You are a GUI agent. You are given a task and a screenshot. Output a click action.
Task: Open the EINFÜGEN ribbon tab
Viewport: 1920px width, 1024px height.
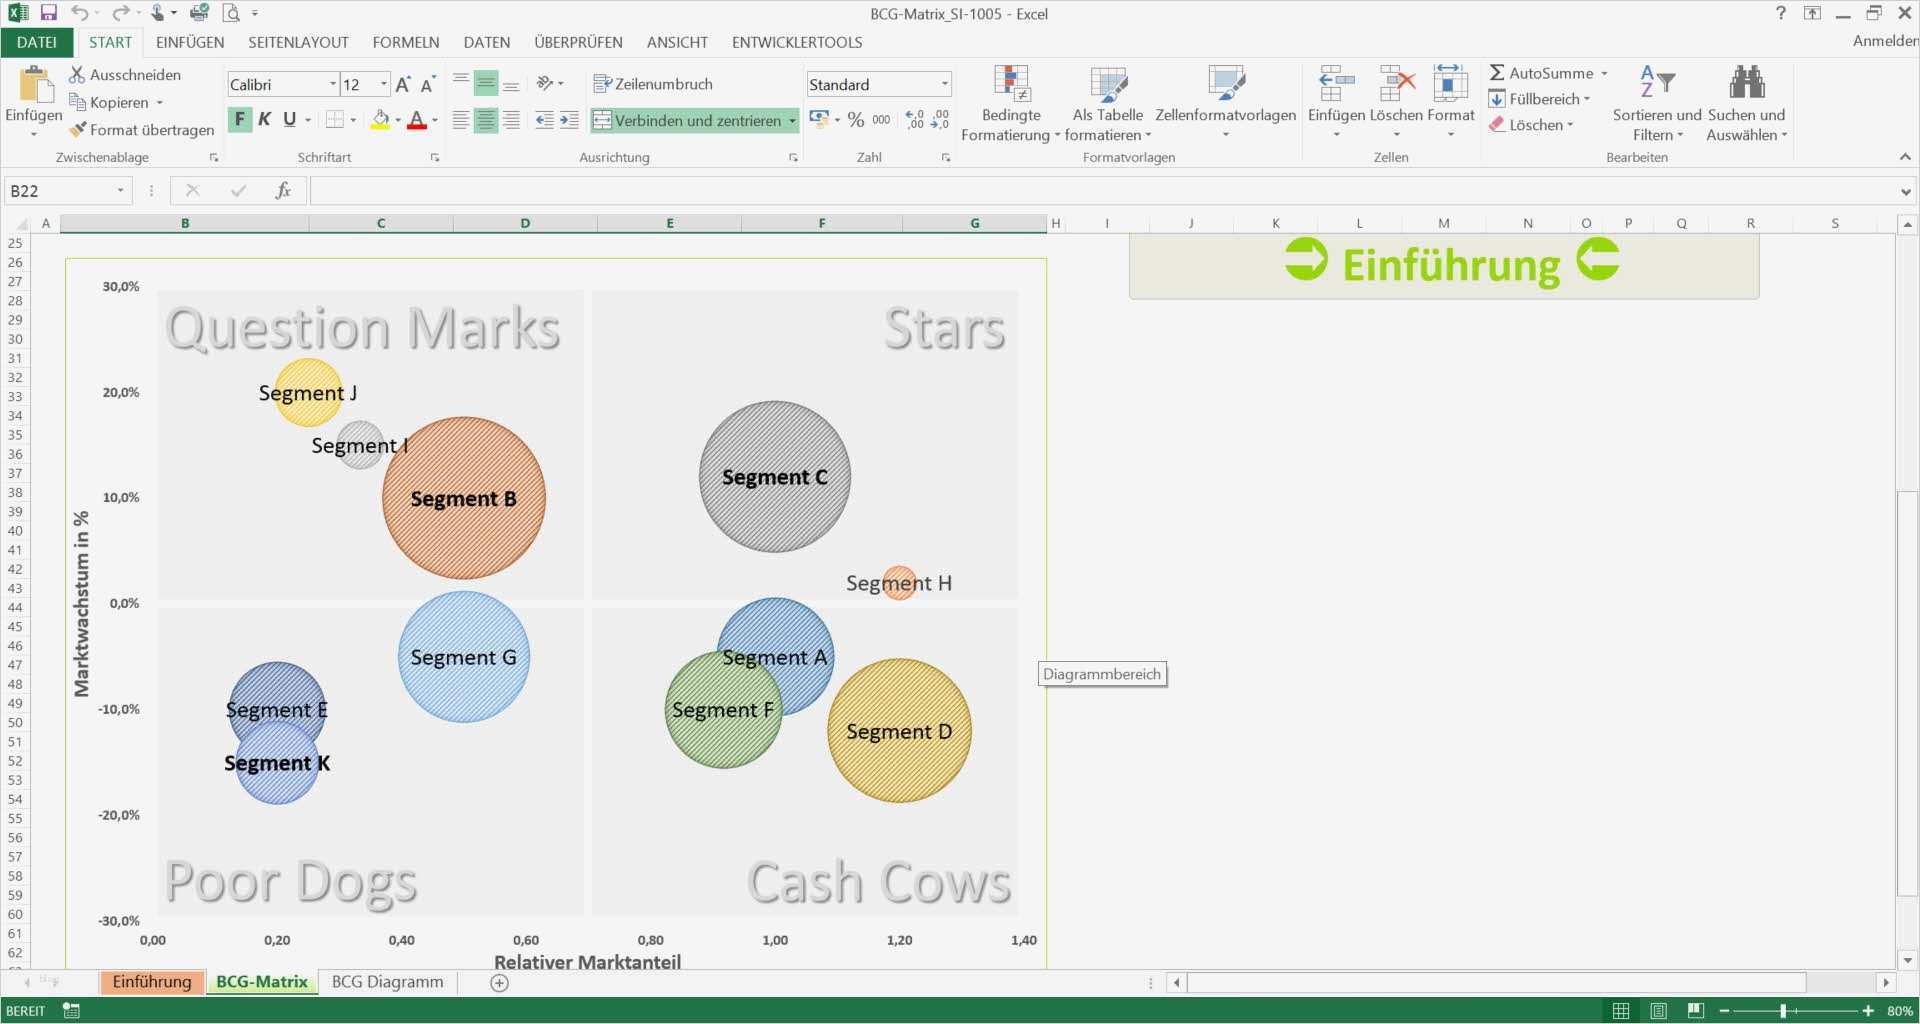coord(190,42)
